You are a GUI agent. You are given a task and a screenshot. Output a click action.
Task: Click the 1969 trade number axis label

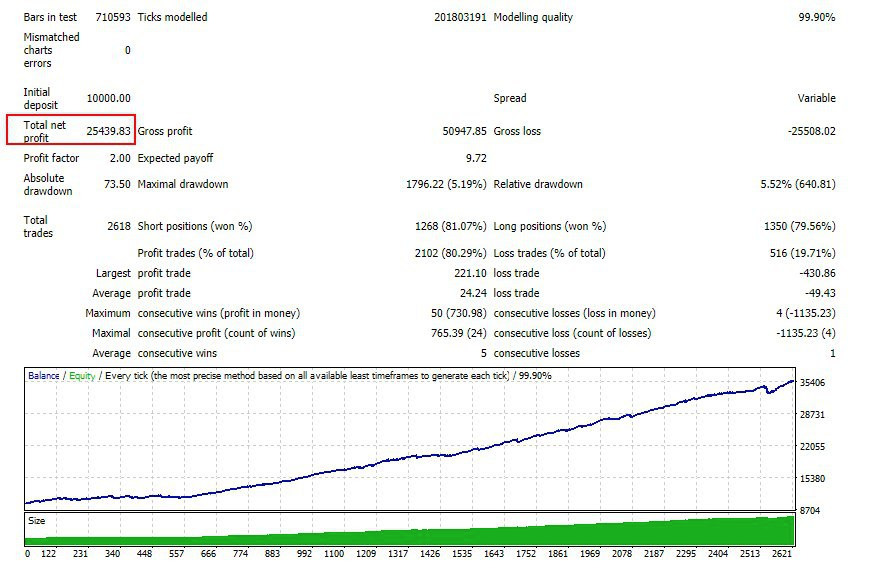pyautogui.click(x=590, y=553)
